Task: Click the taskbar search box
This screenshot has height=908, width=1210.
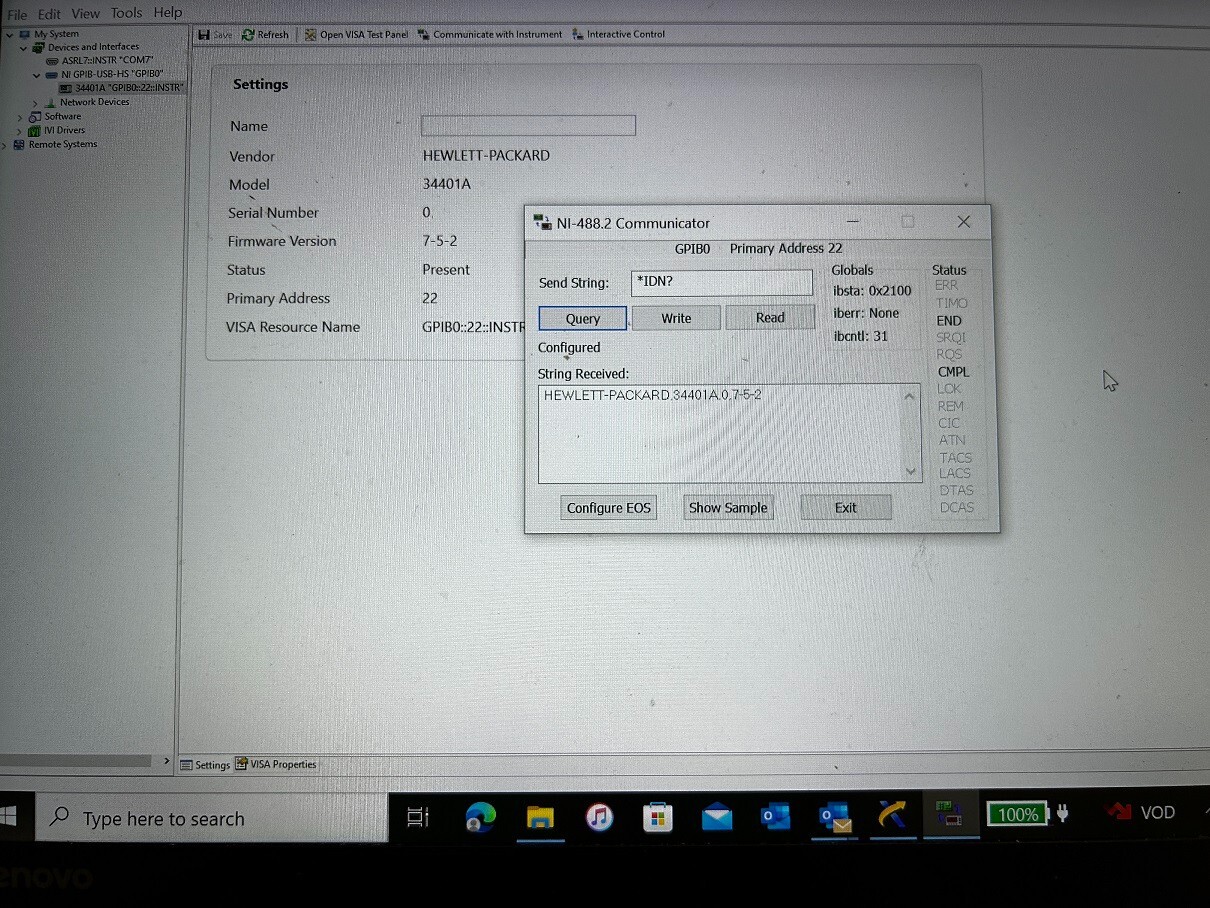Action: 212,819
